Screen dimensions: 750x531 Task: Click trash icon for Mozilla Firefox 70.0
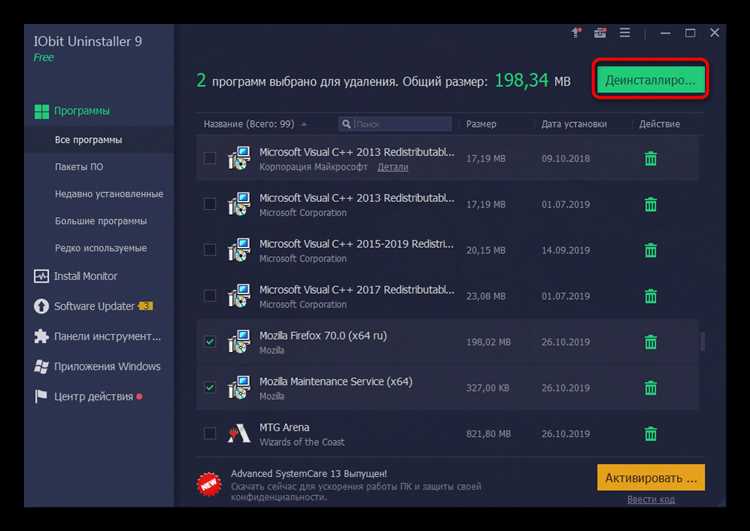pos(651,342)
